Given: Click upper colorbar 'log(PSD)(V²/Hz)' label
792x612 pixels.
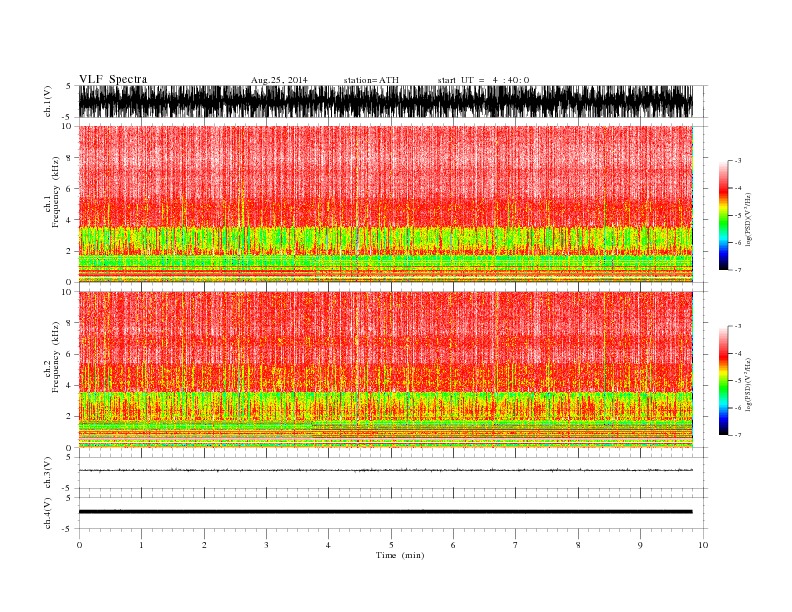Looking at the screenshot, I should [748, 219].
